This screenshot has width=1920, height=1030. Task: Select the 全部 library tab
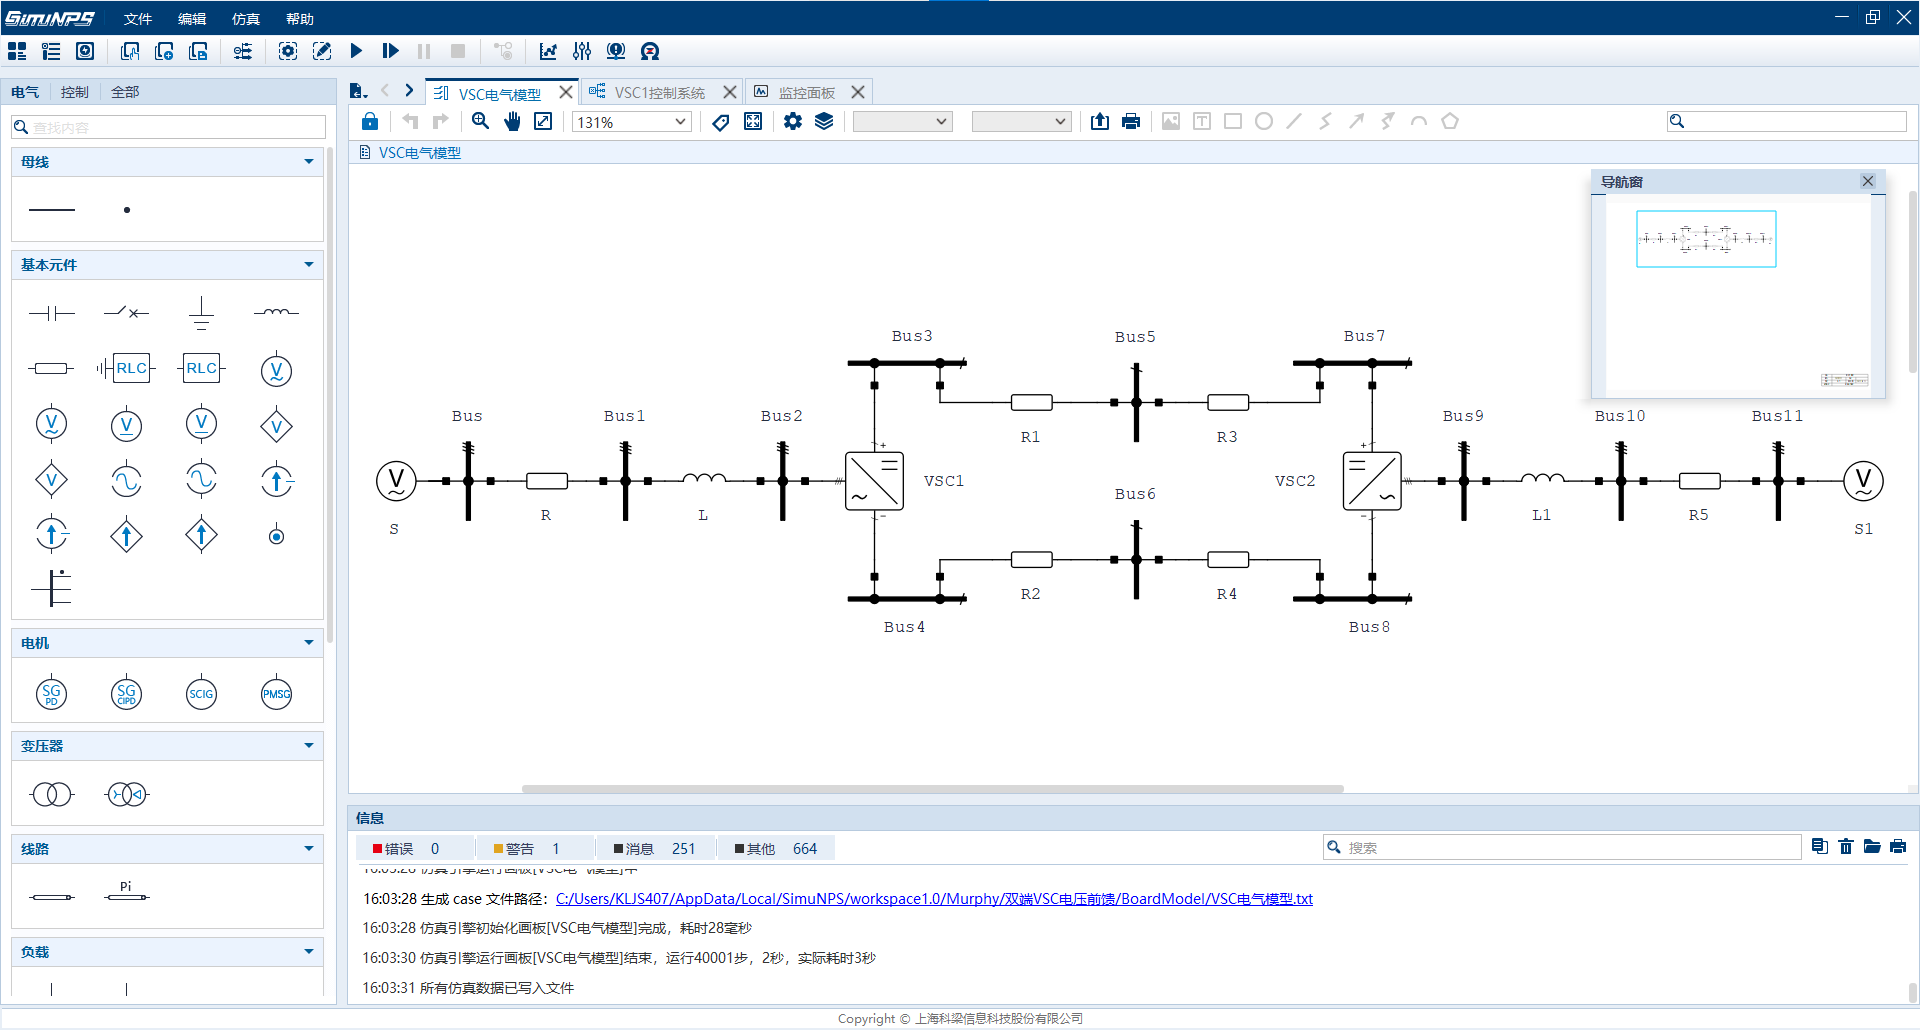tap(125, 92)
